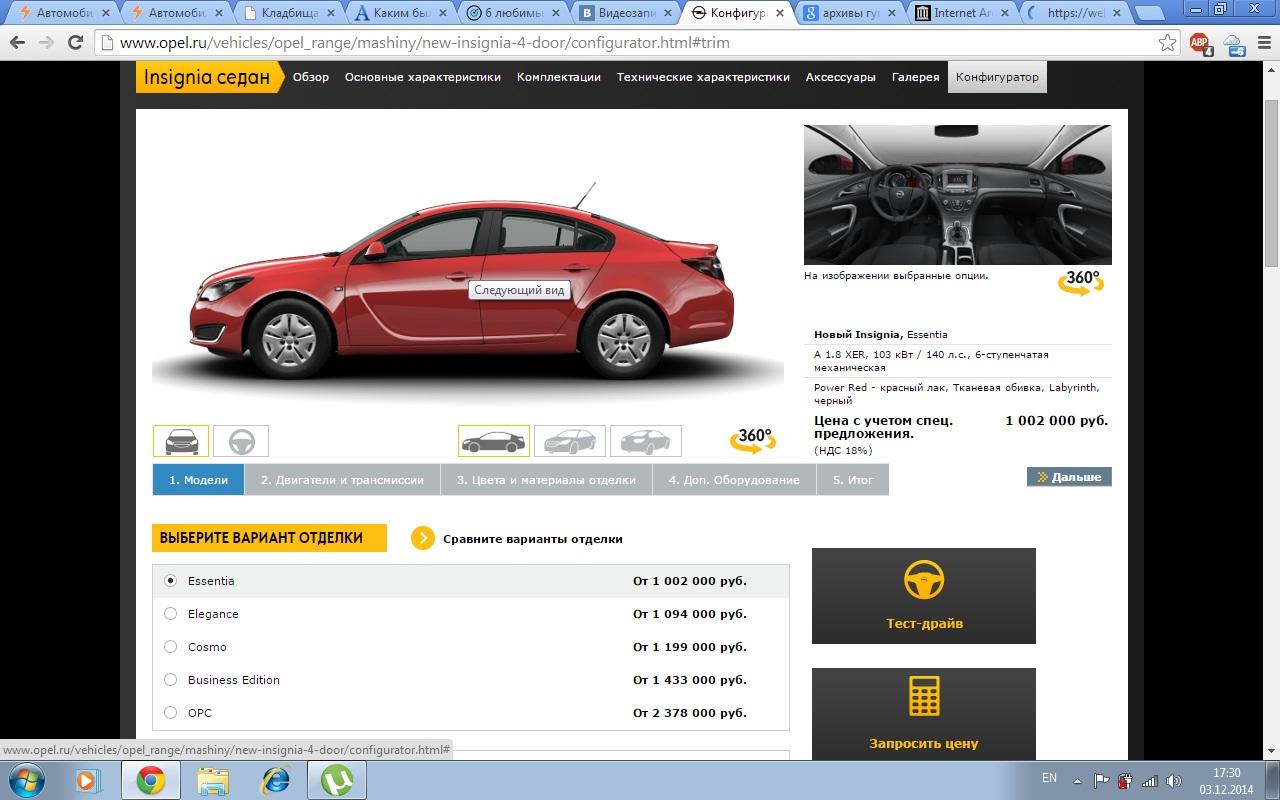Switch to step 1. Модели tab
This screenshot has height=800, width=1280.
point(198,480)
